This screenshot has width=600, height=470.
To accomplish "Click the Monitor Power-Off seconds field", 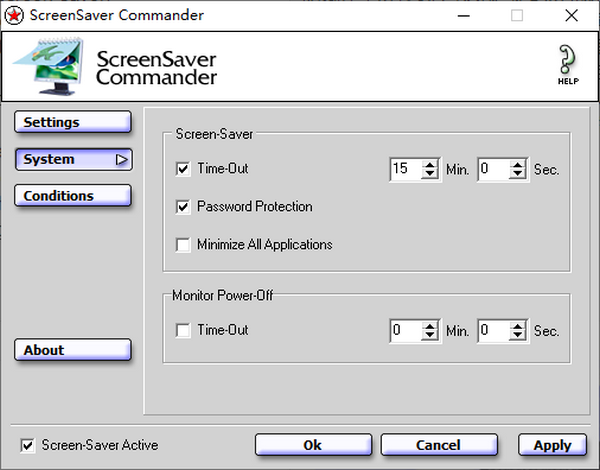I will pyautogui.click(x=494, y=331).
